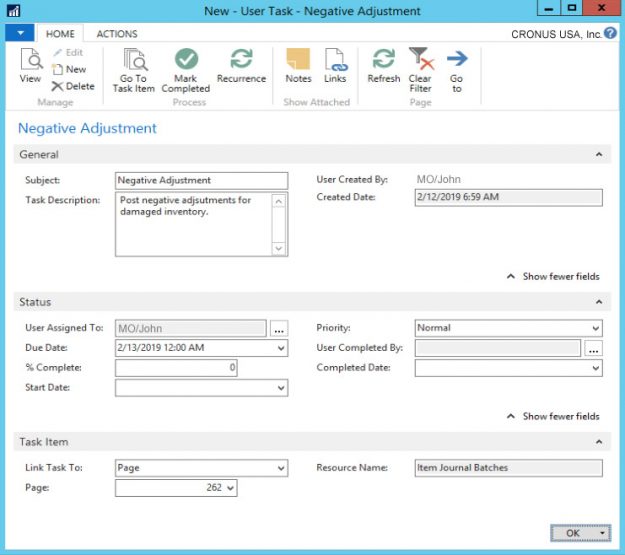
Task: Open the blue application menu dropdown
Action: 20,33
